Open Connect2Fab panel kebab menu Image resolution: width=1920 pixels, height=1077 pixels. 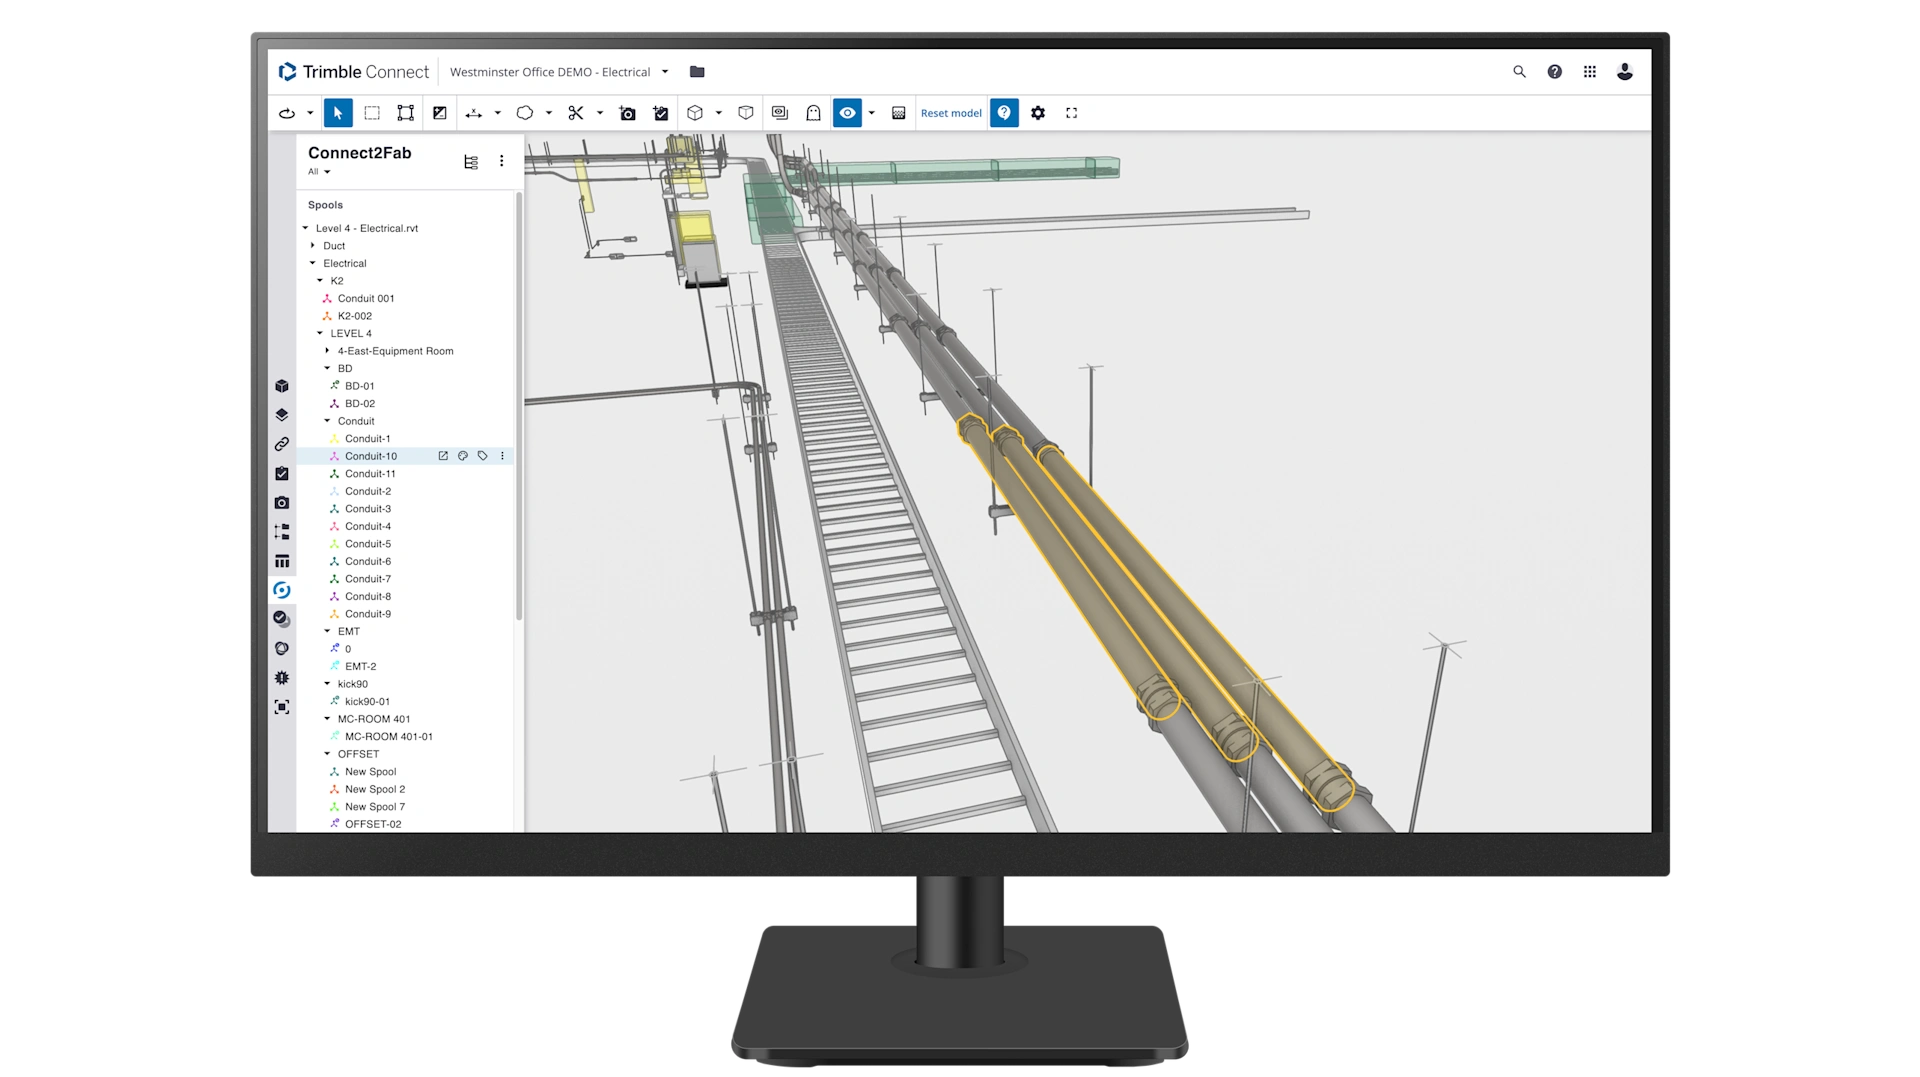tap(502, 161)
